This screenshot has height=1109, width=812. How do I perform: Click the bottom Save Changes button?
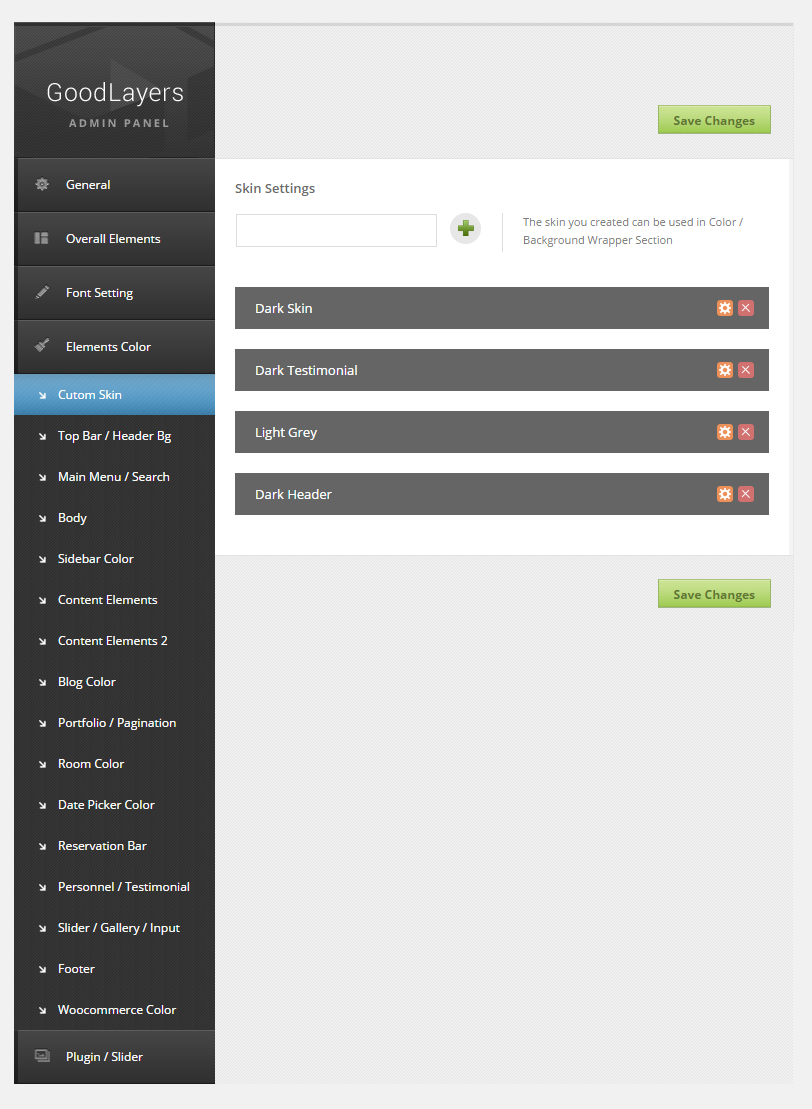714,594
